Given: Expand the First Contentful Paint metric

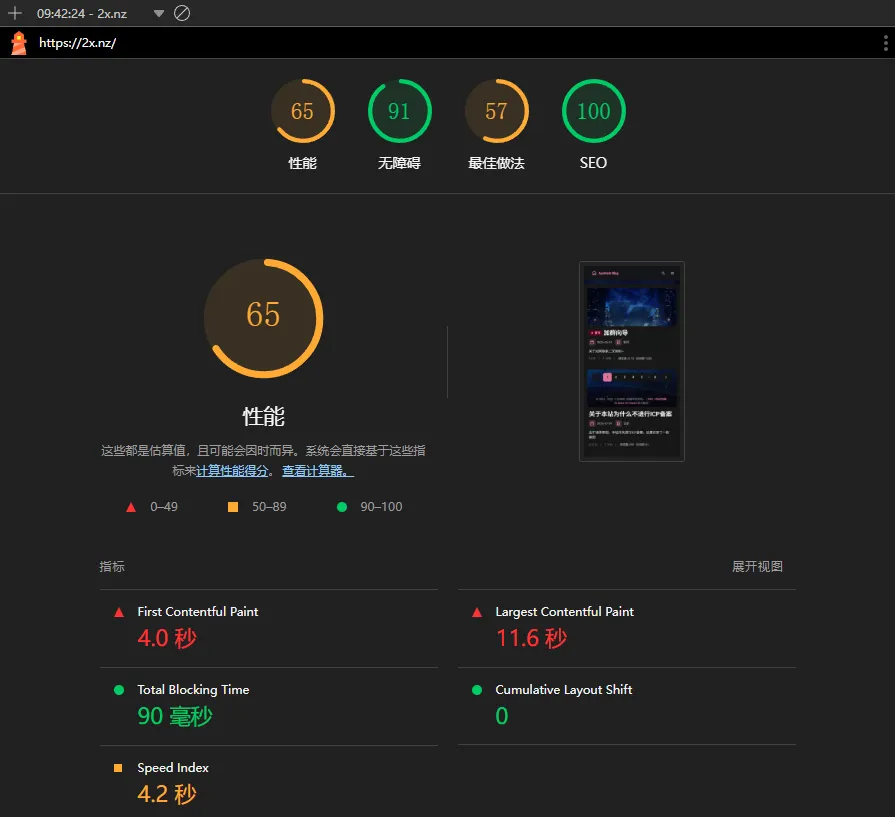Looking at the screenshot, I should pos(198,612).
